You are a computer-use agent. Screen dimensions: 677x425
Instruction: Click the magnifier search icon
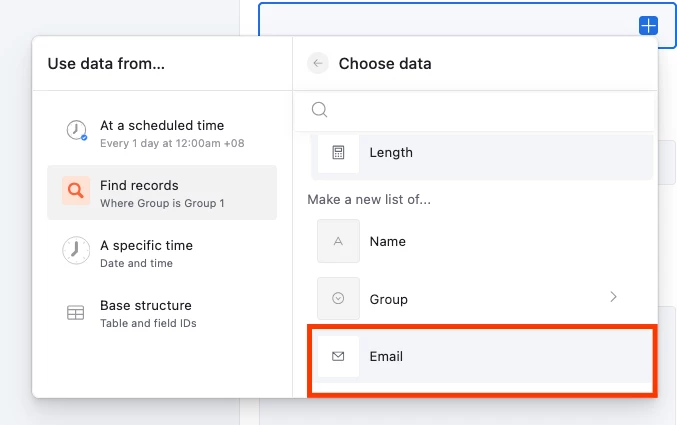pyautogui.click(x=320, y=110)
